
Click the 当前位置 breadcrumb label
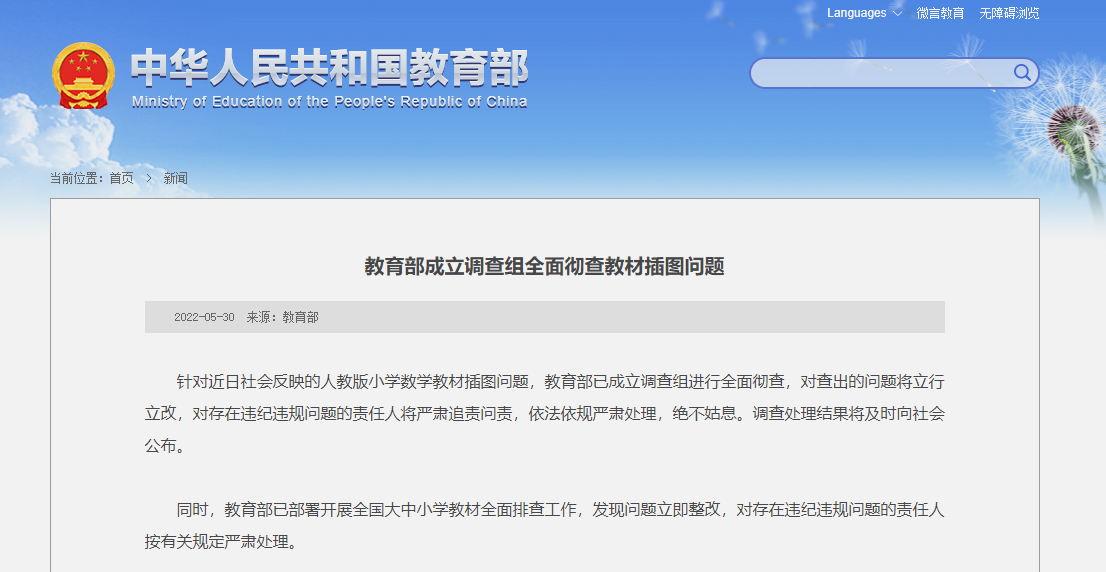(x=76, y=178)
